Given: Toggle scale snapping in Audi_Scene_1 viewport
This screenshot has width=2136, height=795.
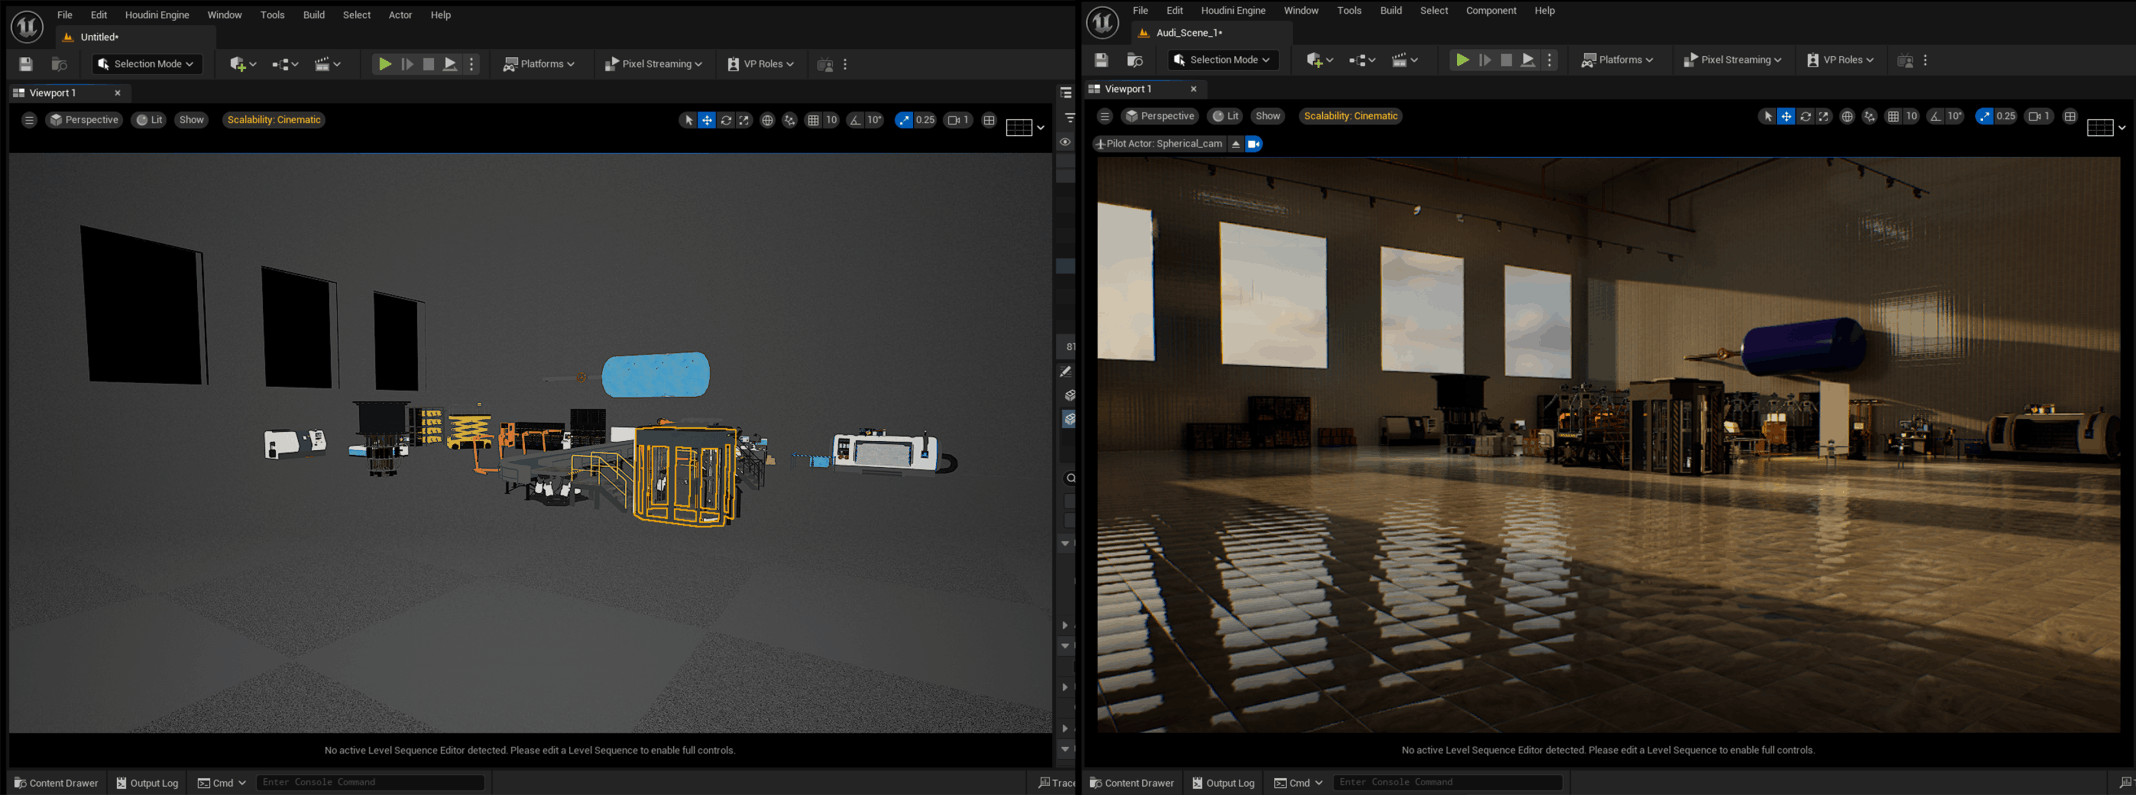Looking at the screenshot, I should pos(1984,116).
